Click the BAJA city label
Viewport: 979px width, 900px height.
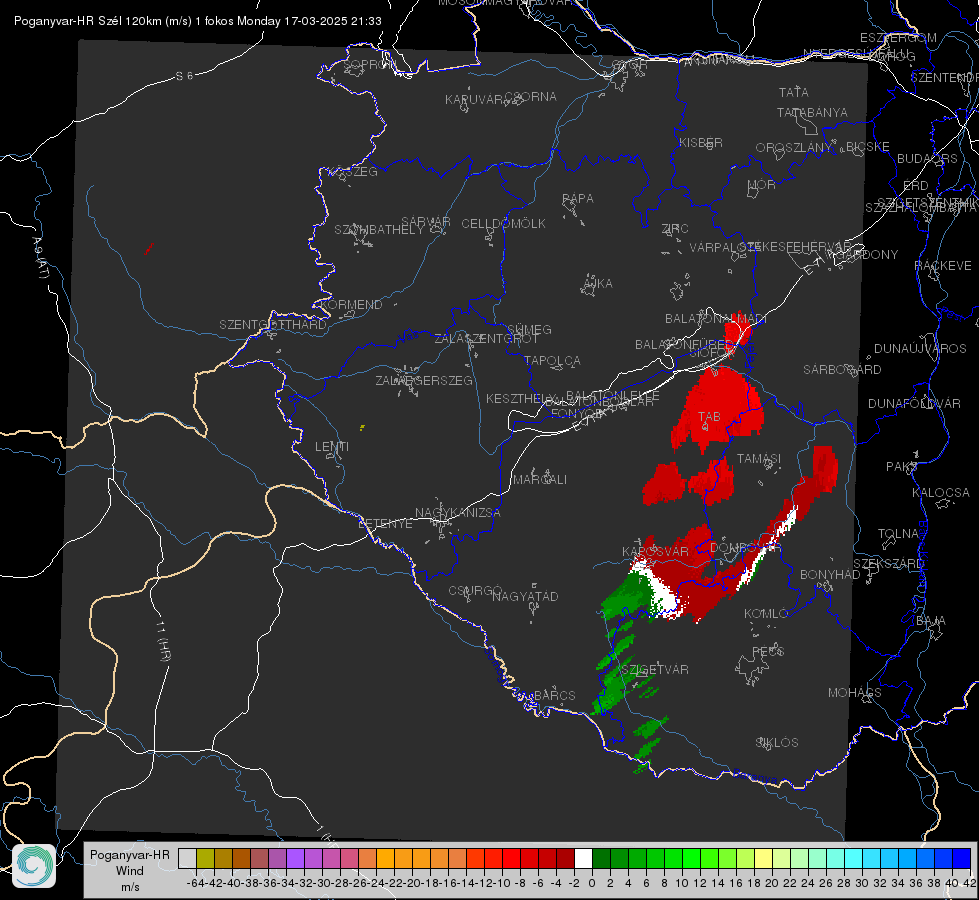click(931, 621)
